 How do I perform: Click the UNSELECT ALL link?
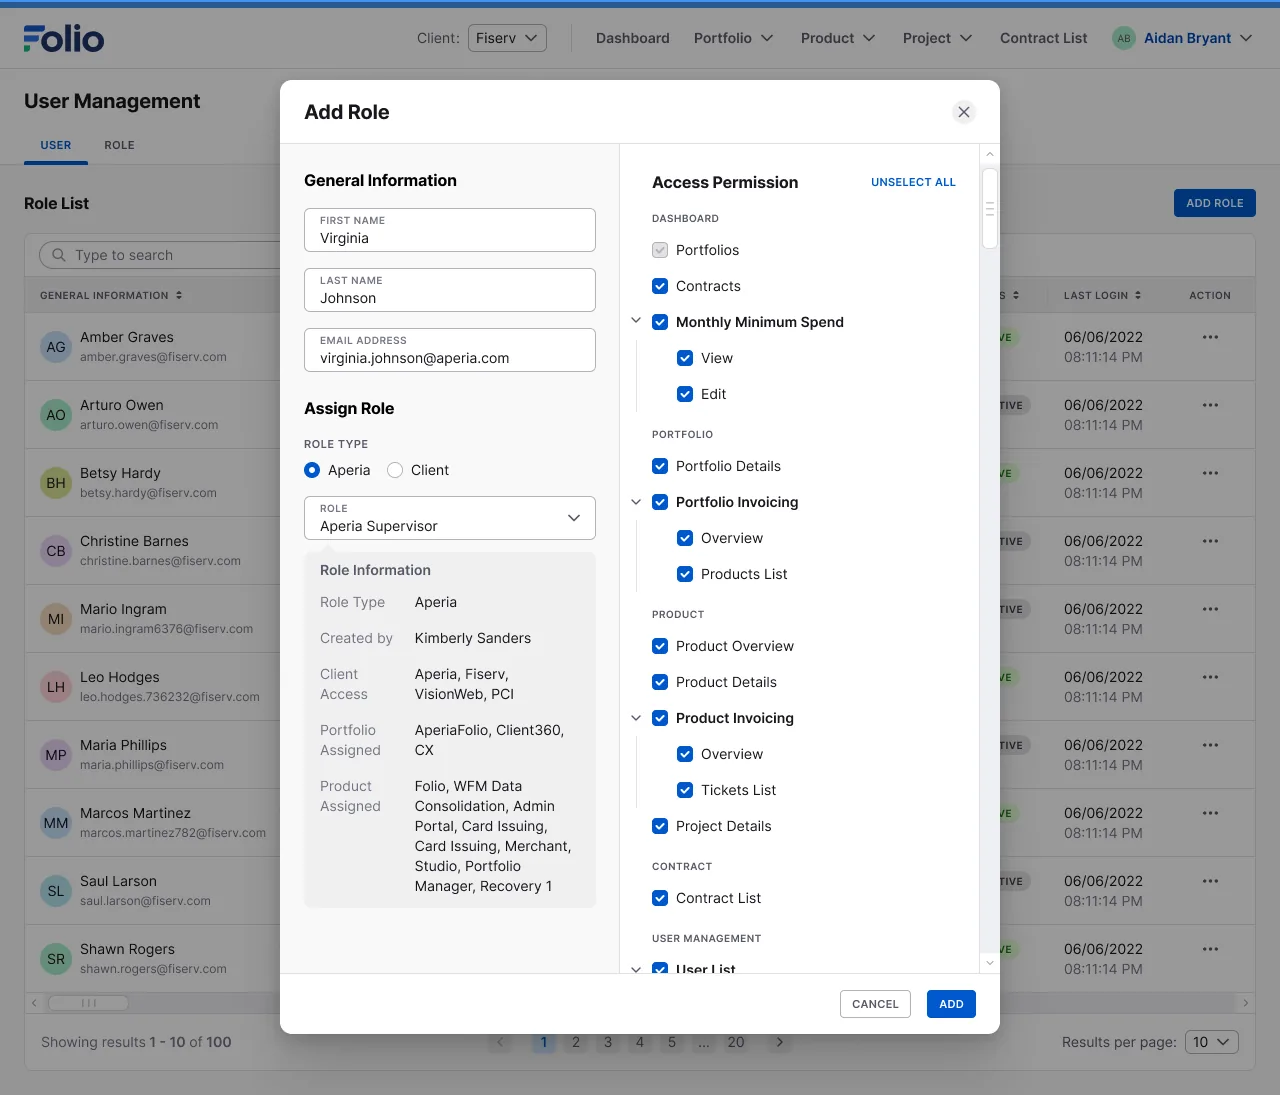pos(913,182)
